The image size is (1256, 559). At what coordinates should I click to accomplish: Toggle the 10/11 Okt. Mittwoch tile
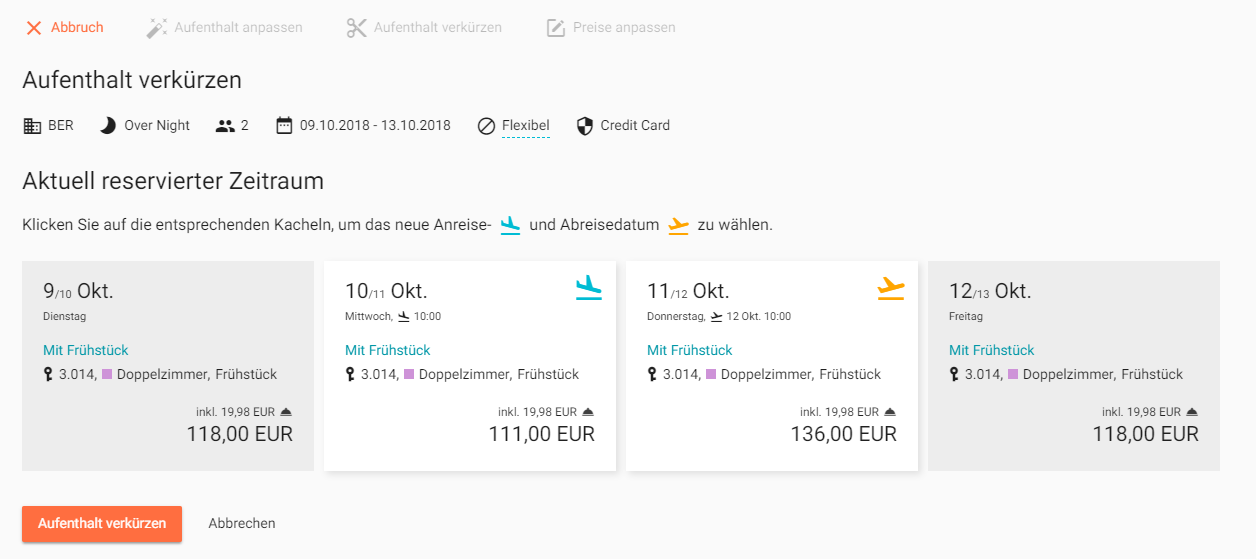[x=470, y=366]
